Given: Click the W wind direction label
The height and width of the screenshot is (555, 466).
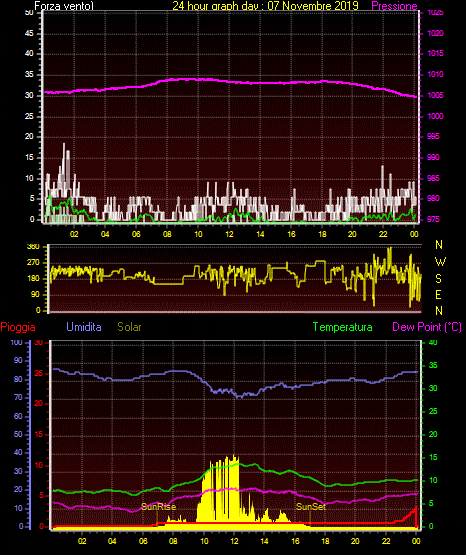Looking at the screenshot, I should click(x=440, y=262).
